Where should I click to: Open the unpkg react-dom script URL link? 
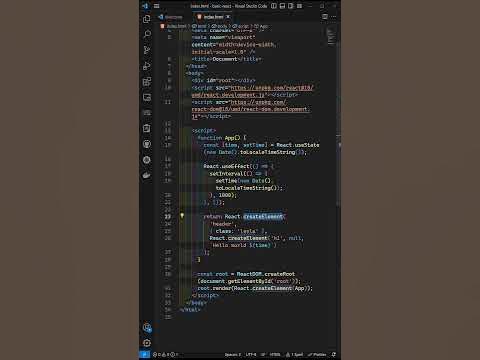click(x=251, y=109)
